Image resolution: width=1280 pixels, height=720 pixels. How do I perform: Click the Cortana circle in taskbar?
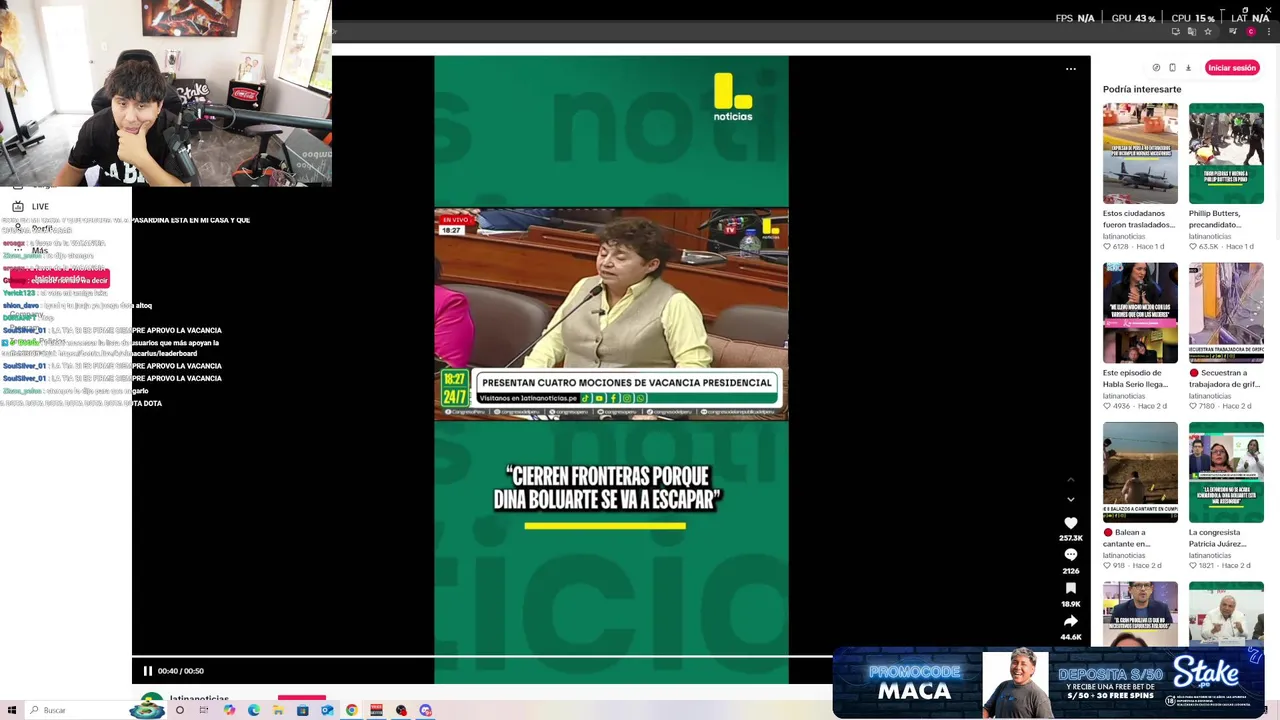tap(180, 710)
